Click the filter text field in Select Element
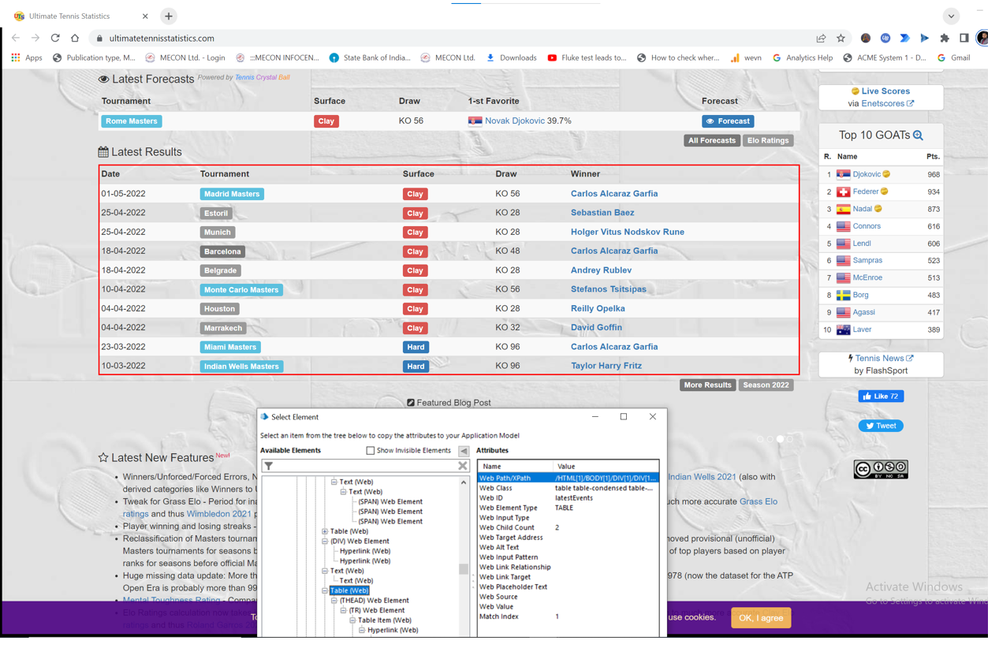This screenshot has width=999, height=655. pos(365,466)
